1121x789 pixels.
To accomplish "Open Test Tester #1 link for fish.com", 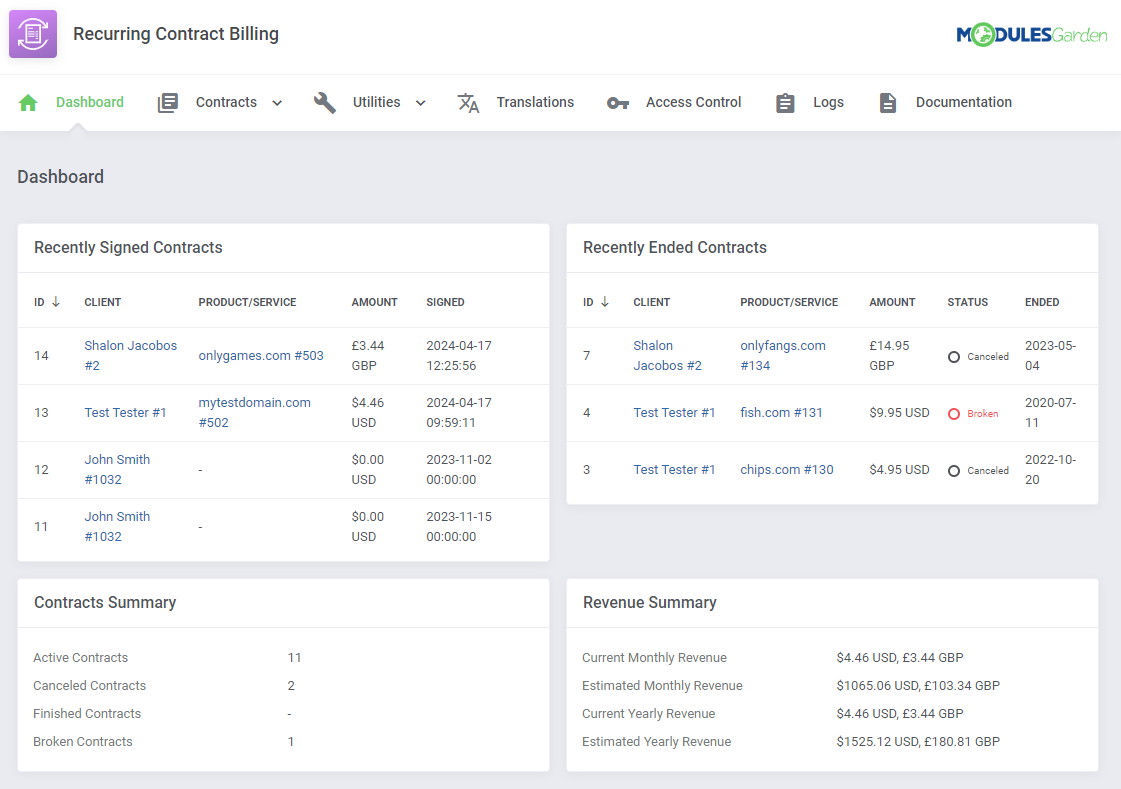I will coord(674,412).
